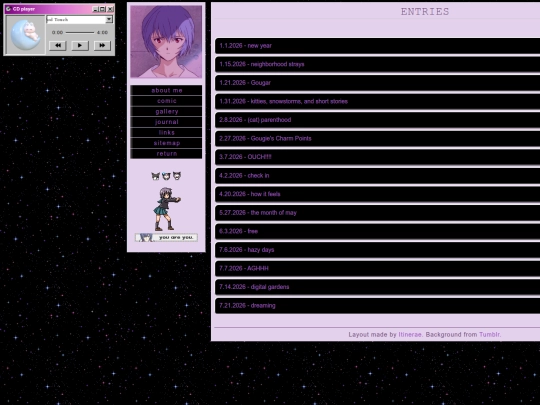The width and height of the screenshot is (540, 405).
Task: Click the first small cat face icon
Action: pyautogui.click(x=156, y=176)
